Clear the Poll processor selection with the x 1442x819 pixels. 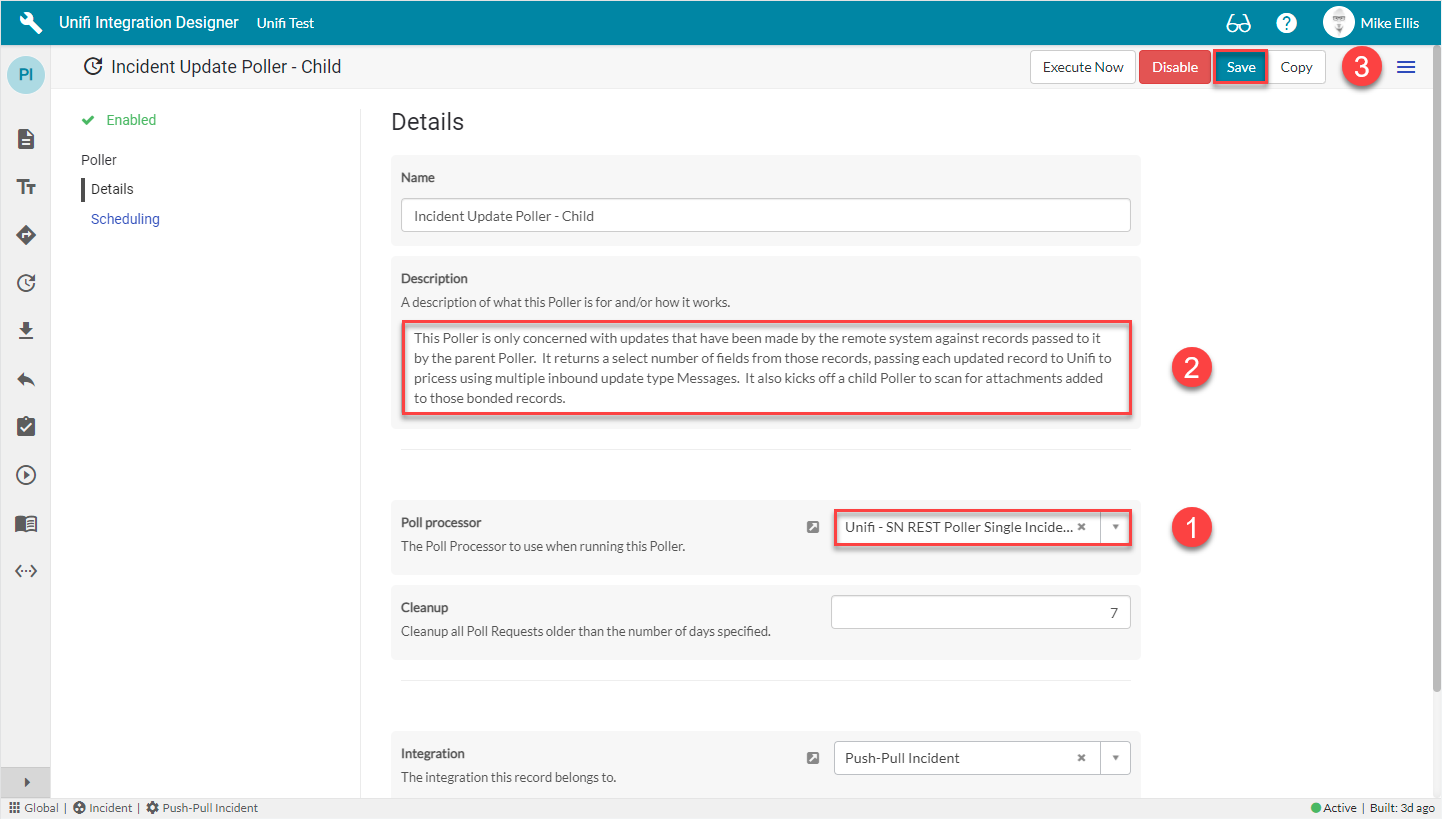point(1081,527)
